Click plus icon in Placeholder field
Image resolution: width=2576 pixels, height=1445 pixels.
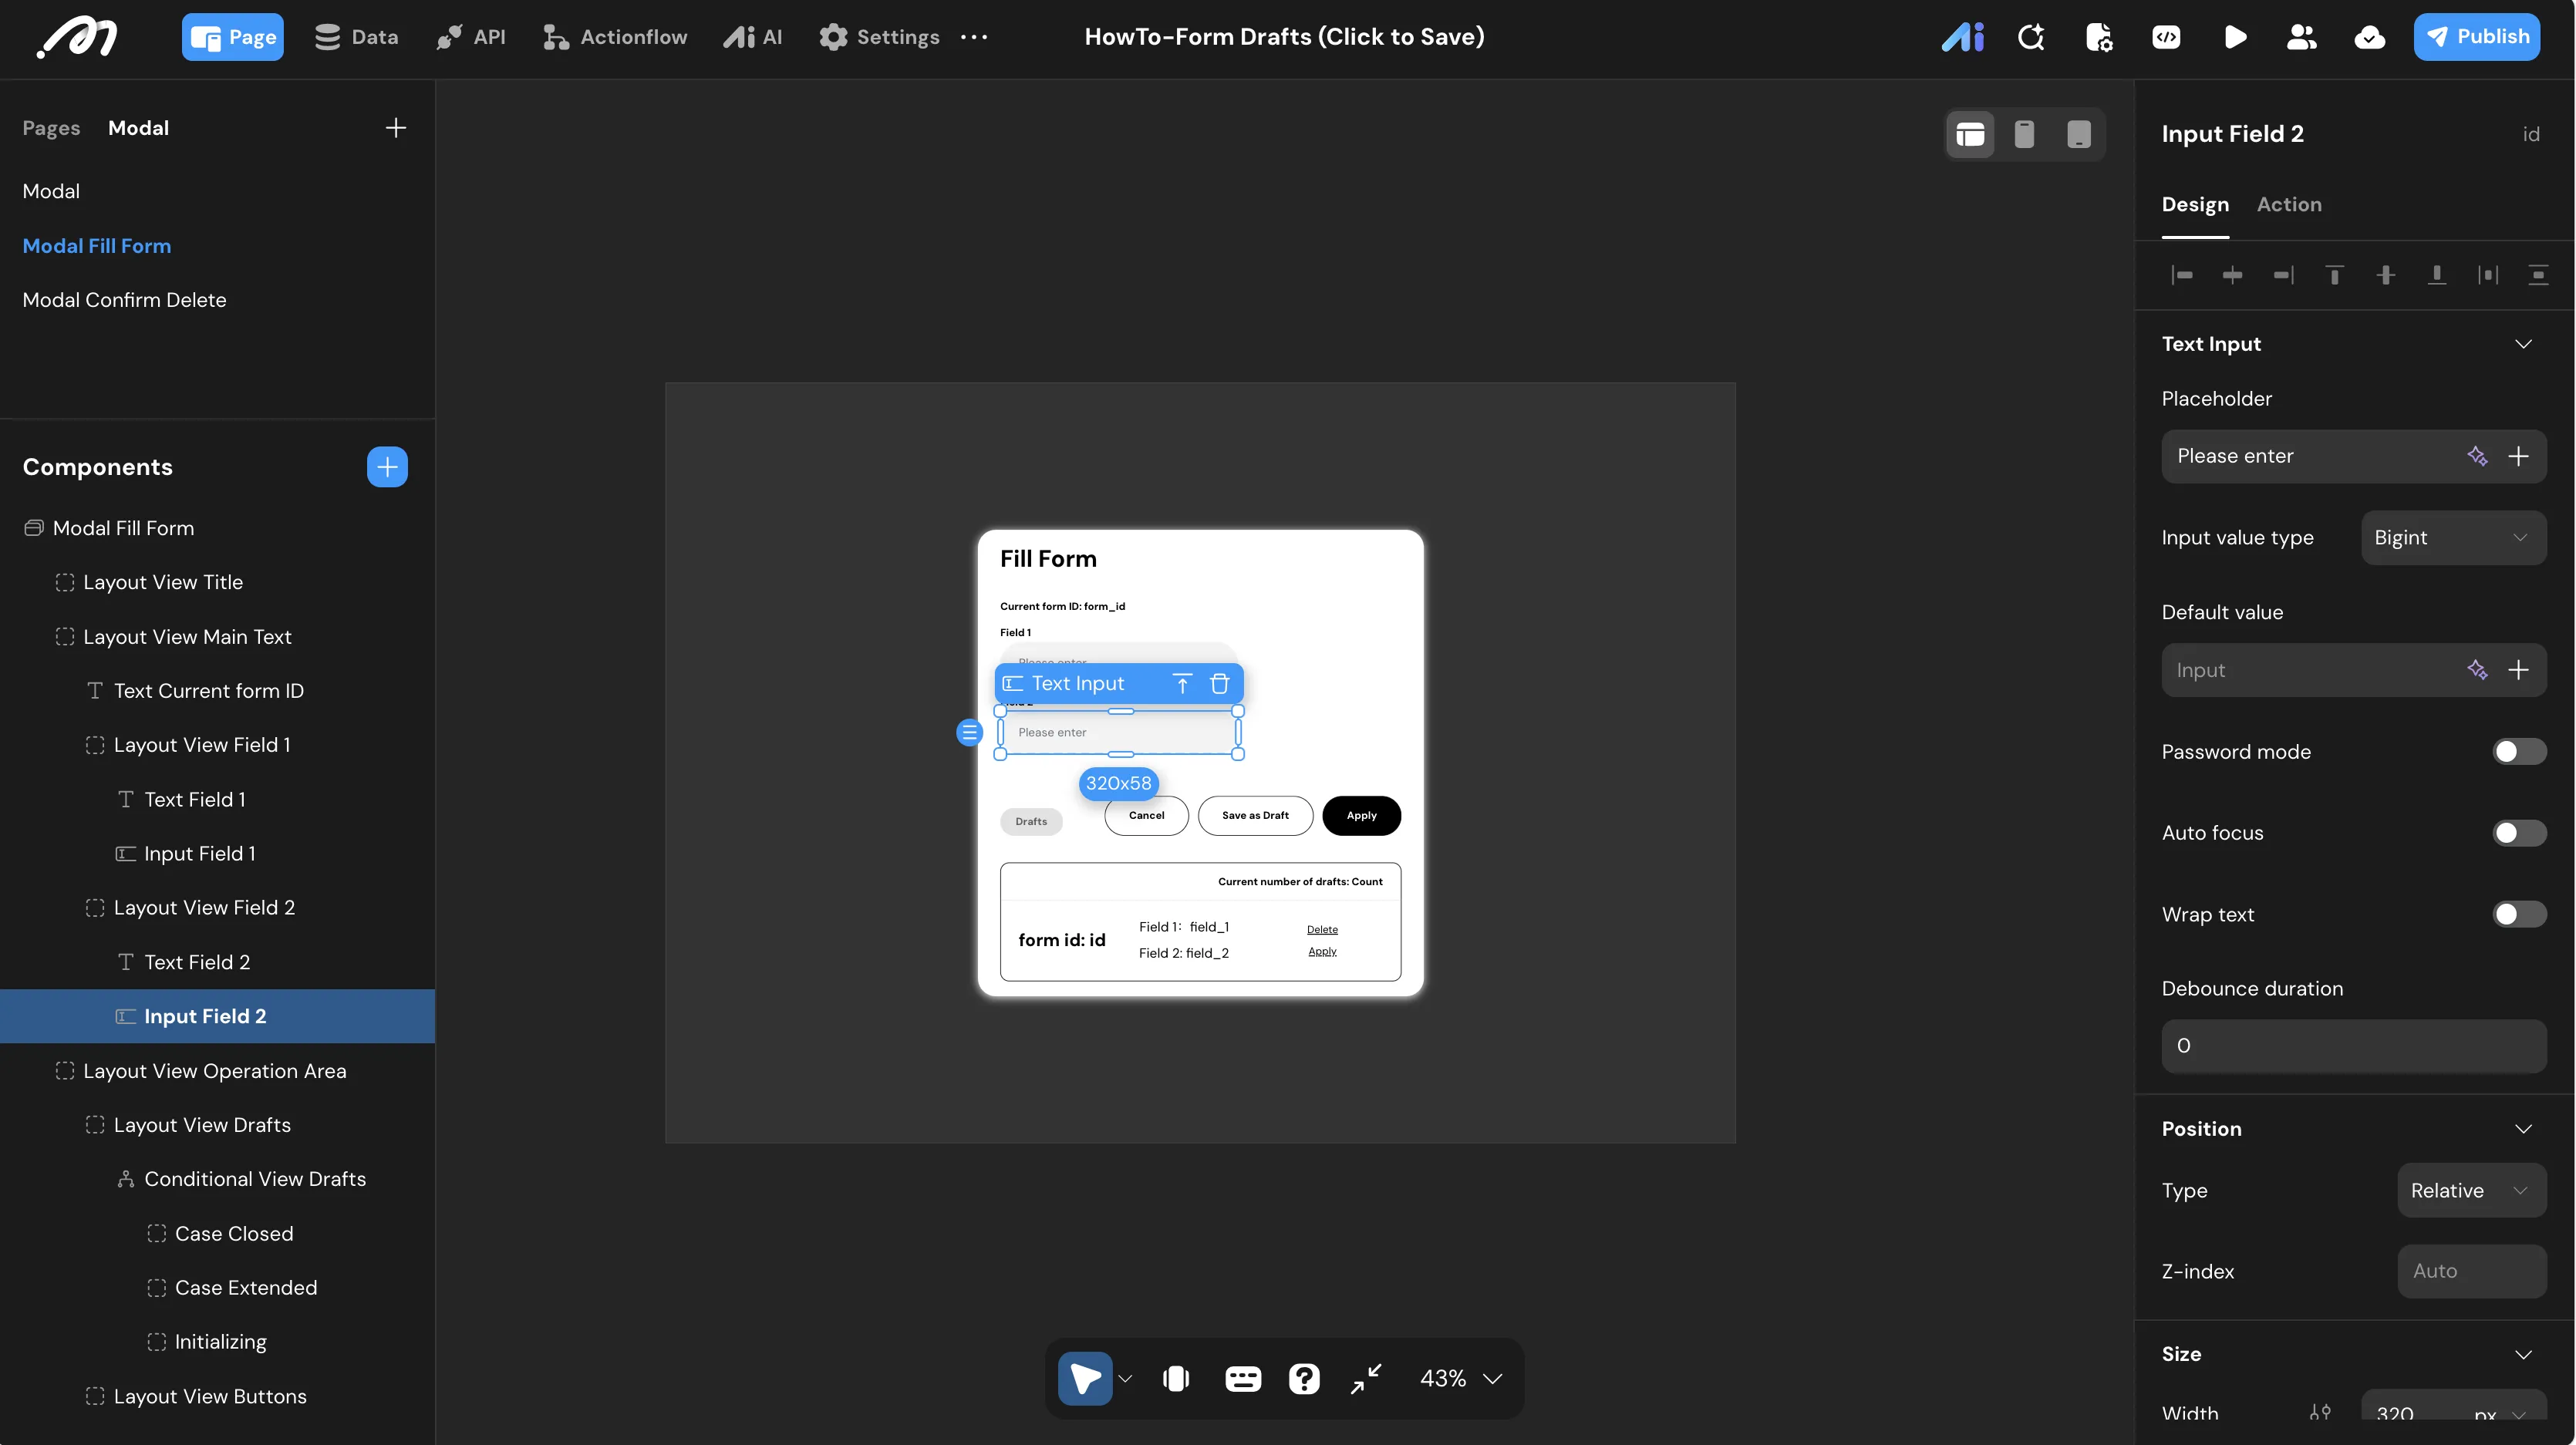pos(2518,456)
